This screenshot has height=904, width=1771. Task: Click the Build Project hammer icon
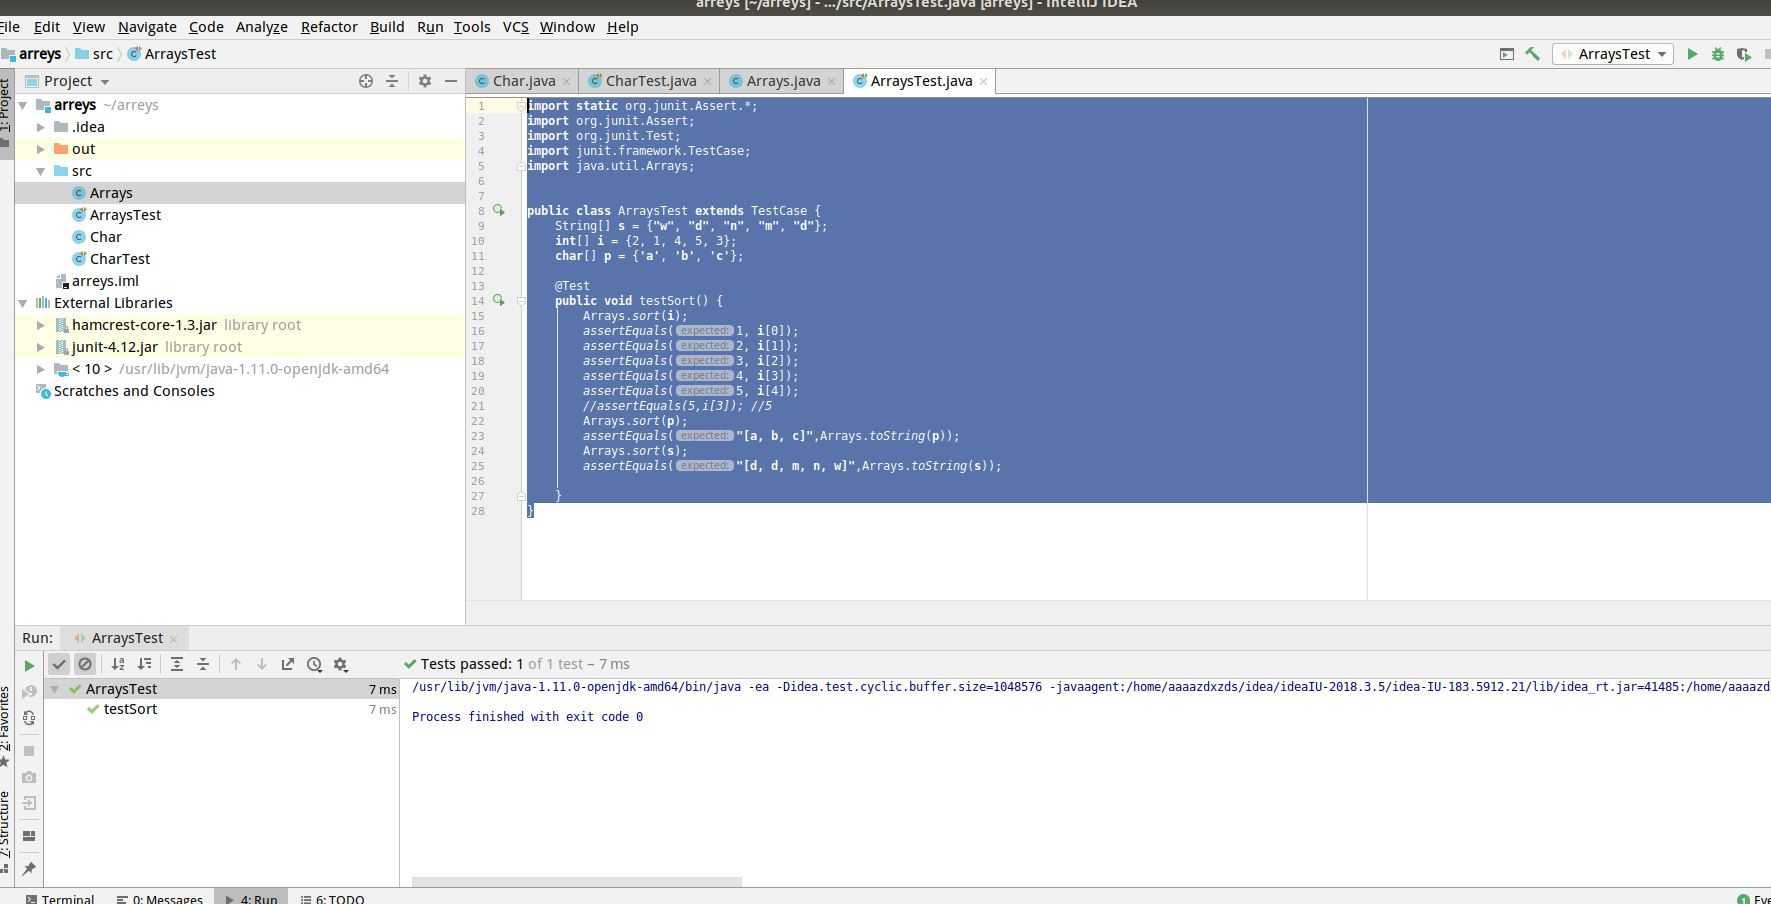(1532, 54)
